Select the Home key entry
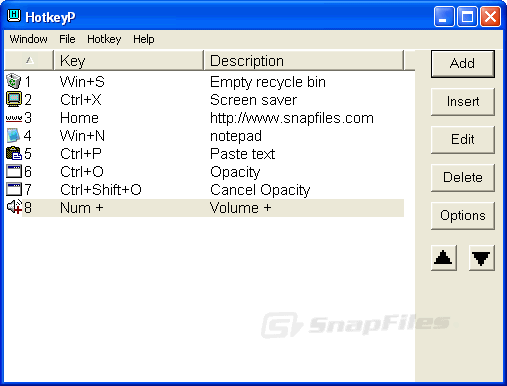 tap(79, 118)
